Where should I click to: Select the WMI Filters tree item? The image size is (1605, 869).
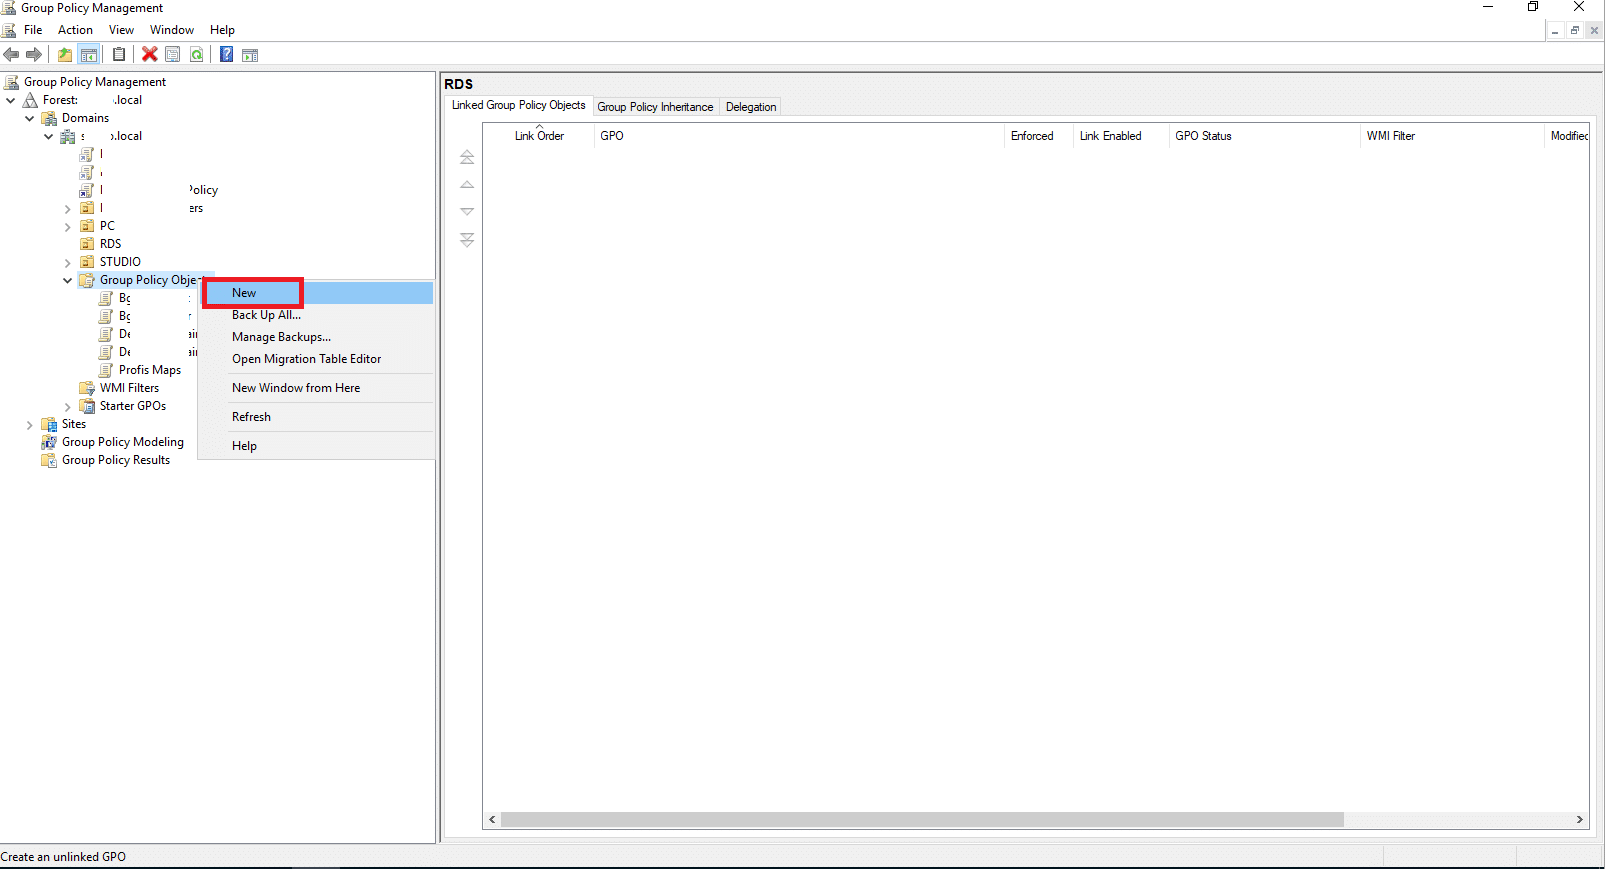129,388
